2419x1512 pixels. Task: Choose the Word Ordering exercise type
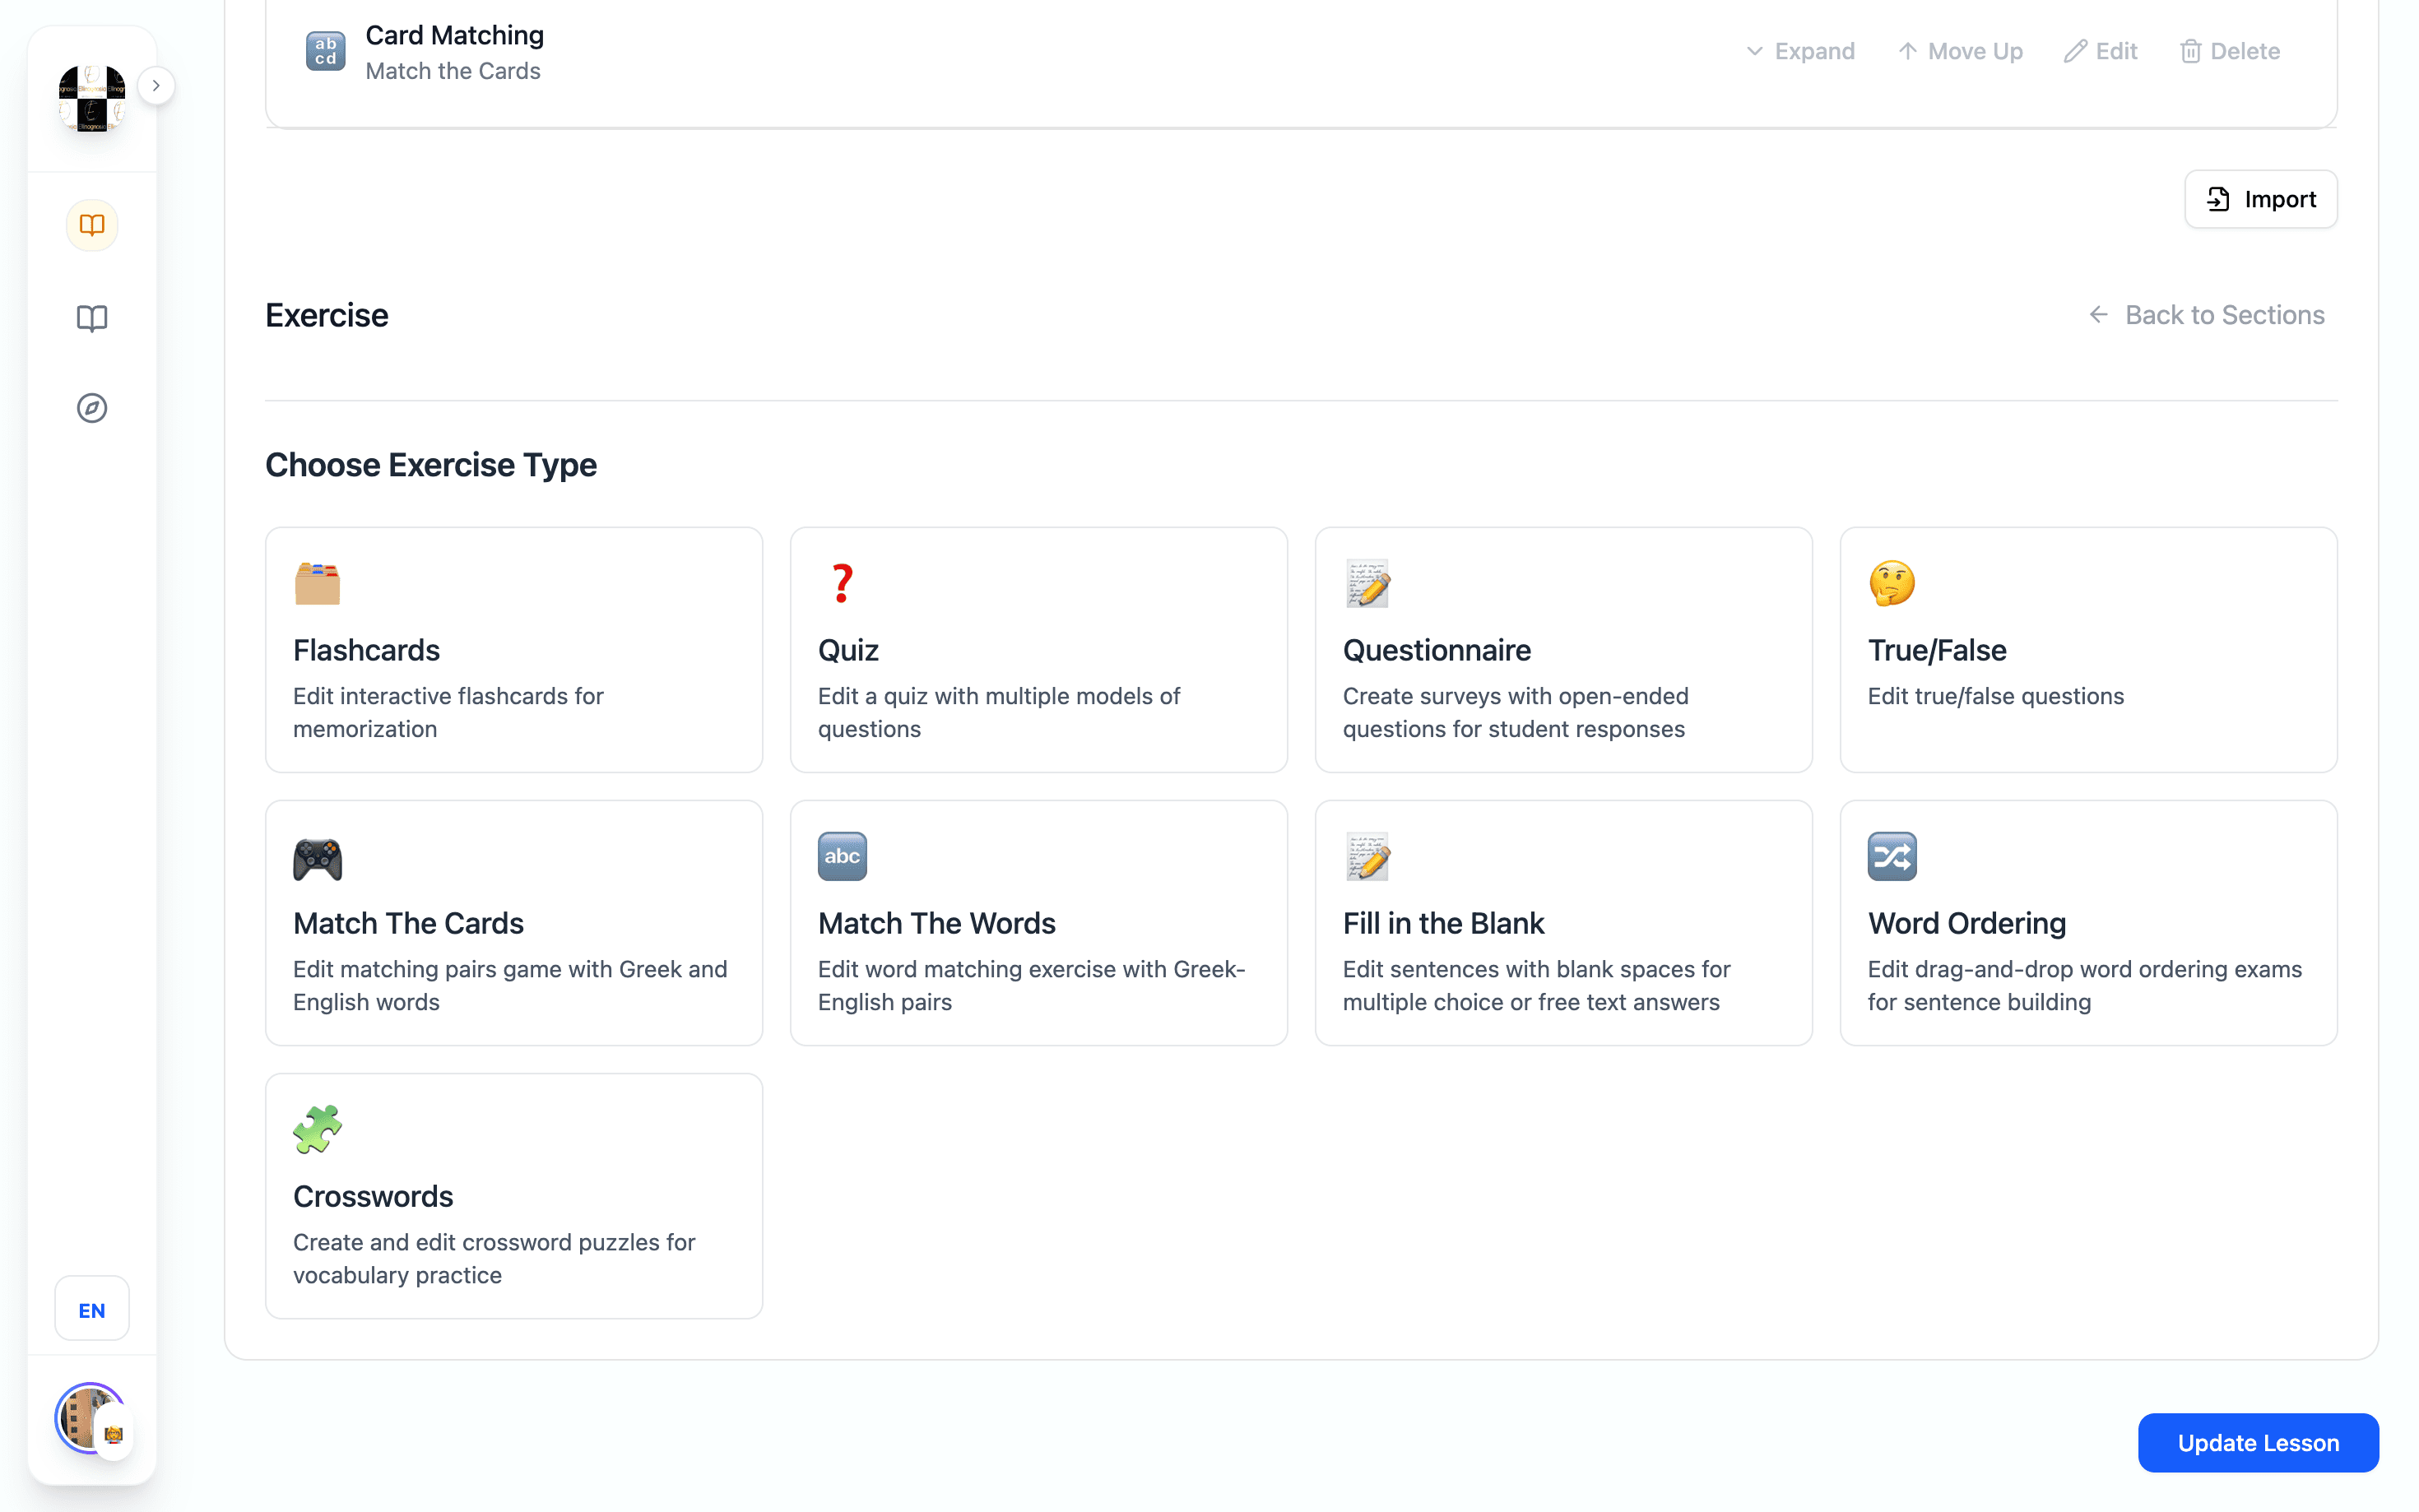pyautogui.click(x=2087, y=922)
